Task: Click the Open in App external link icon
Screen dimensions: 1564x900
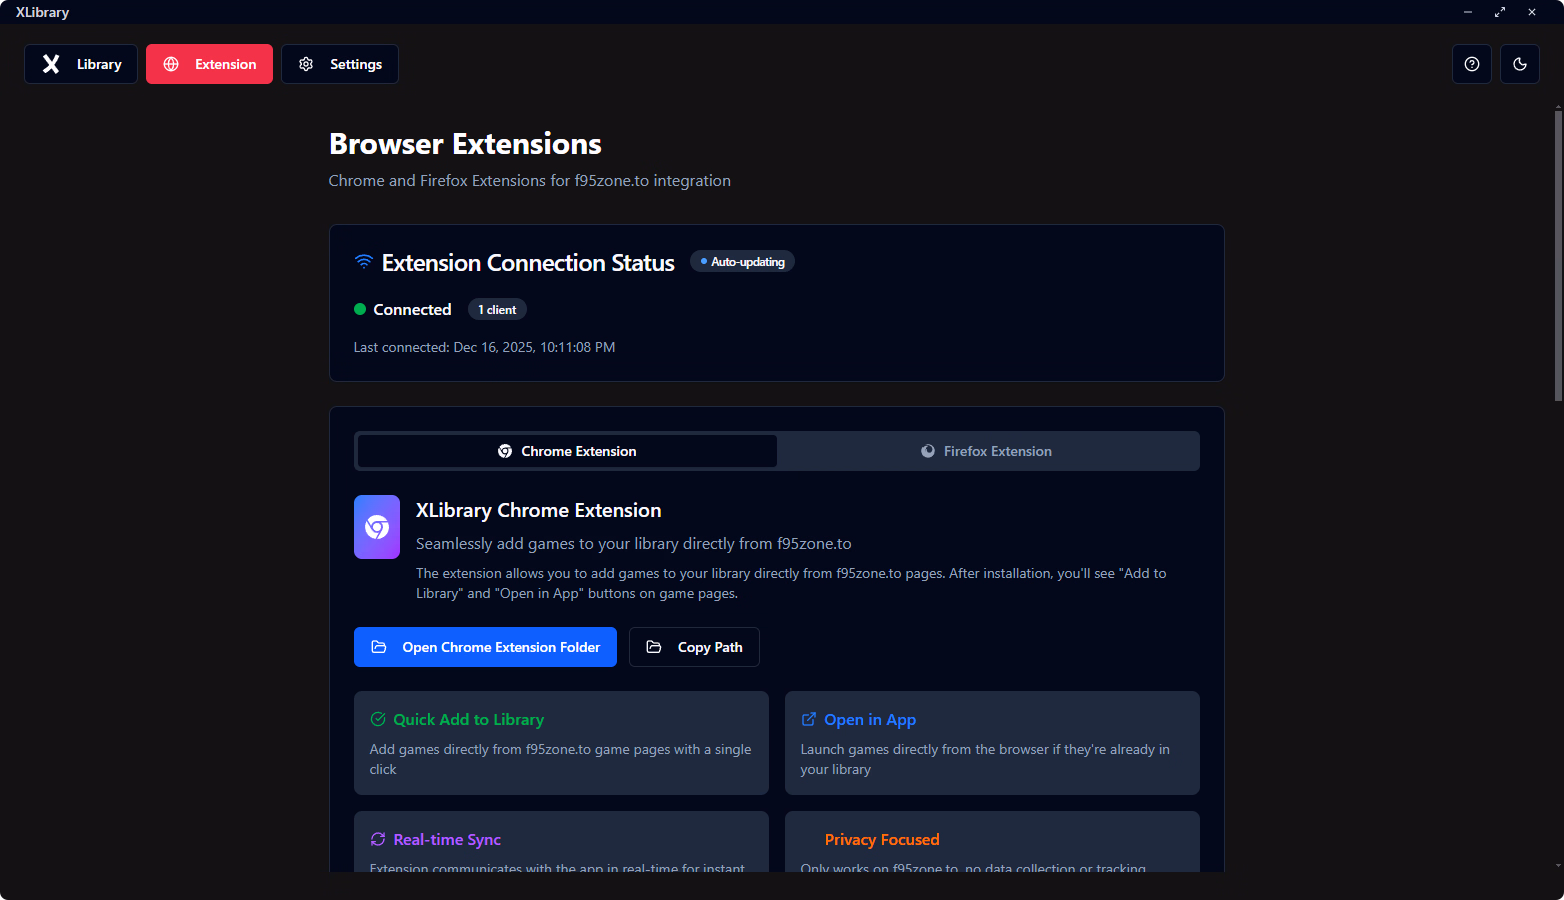Action: pos(809,719)
